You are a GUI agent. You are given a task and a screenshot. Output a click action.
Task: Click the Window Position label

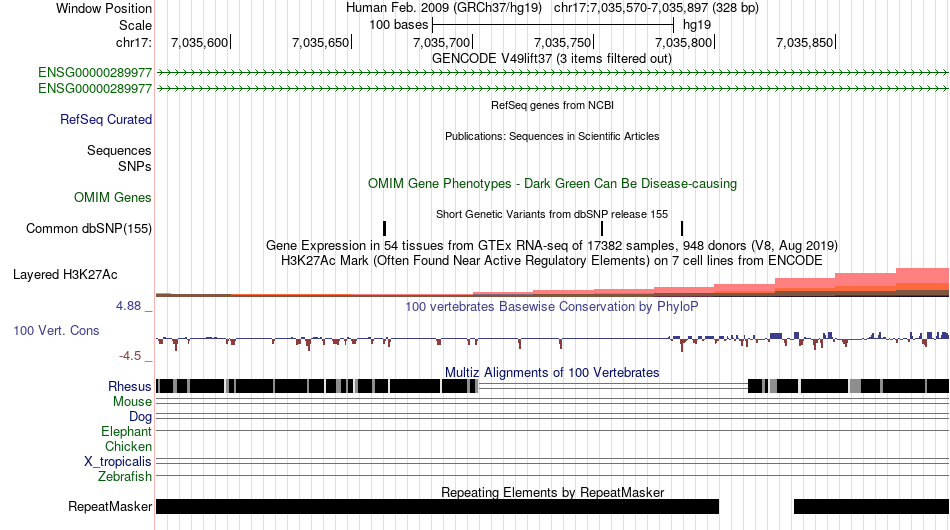click(x=104, y=8)
